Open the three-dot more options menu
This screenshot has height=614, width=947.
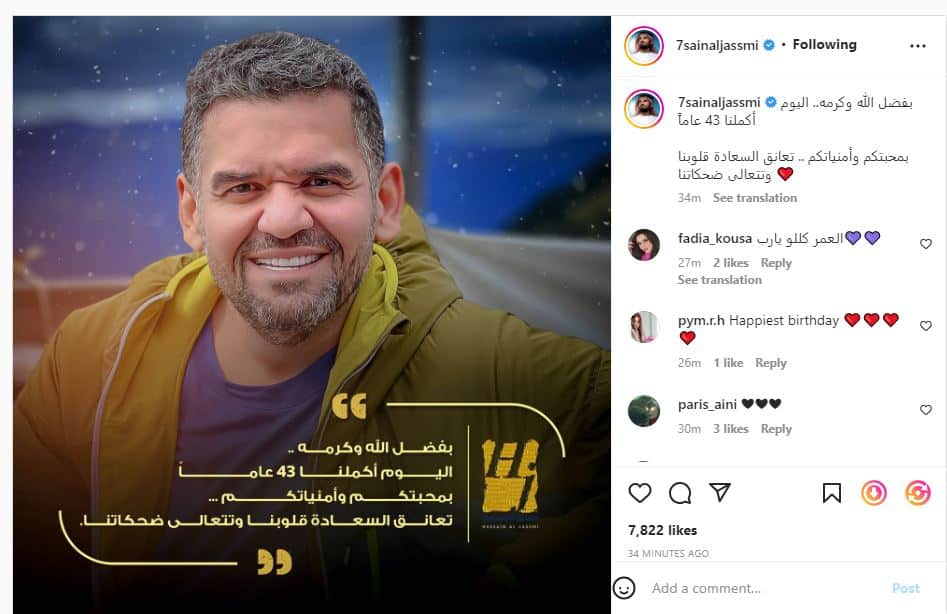coord(917,46)
